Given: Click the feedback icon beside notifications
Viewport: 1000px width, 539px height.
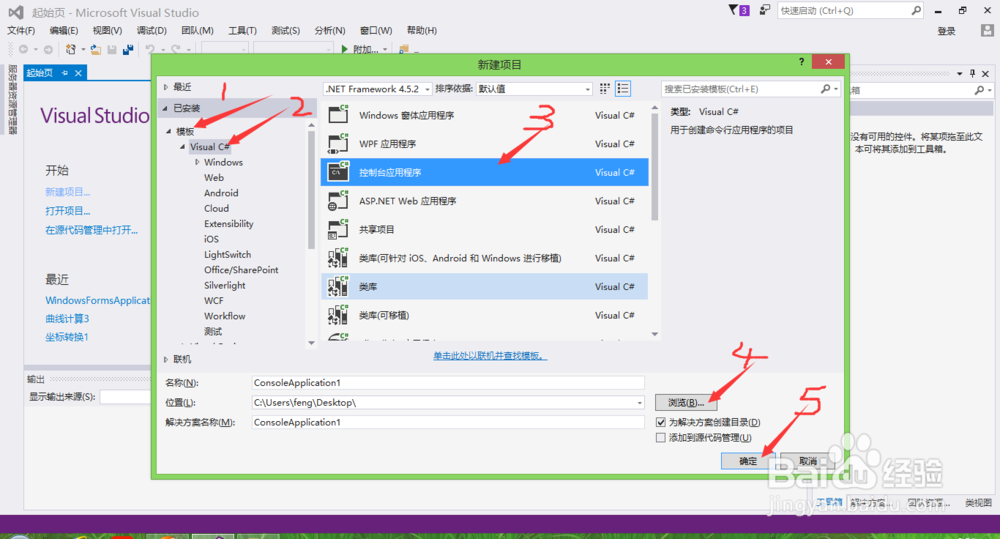Looking at the screenshot, I should (764, 10).
